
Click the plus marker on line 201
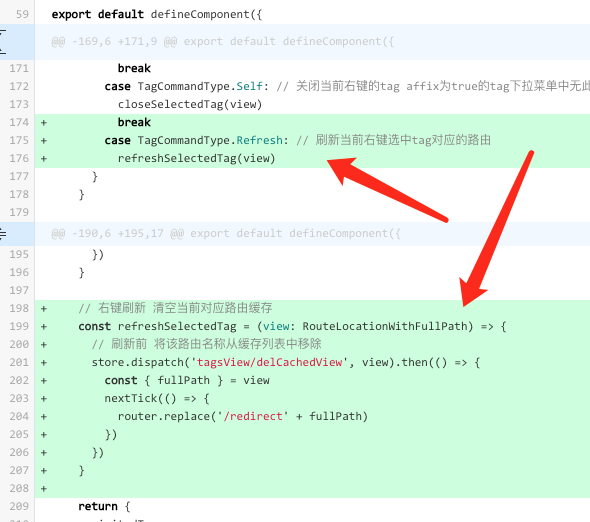(44, 363)
